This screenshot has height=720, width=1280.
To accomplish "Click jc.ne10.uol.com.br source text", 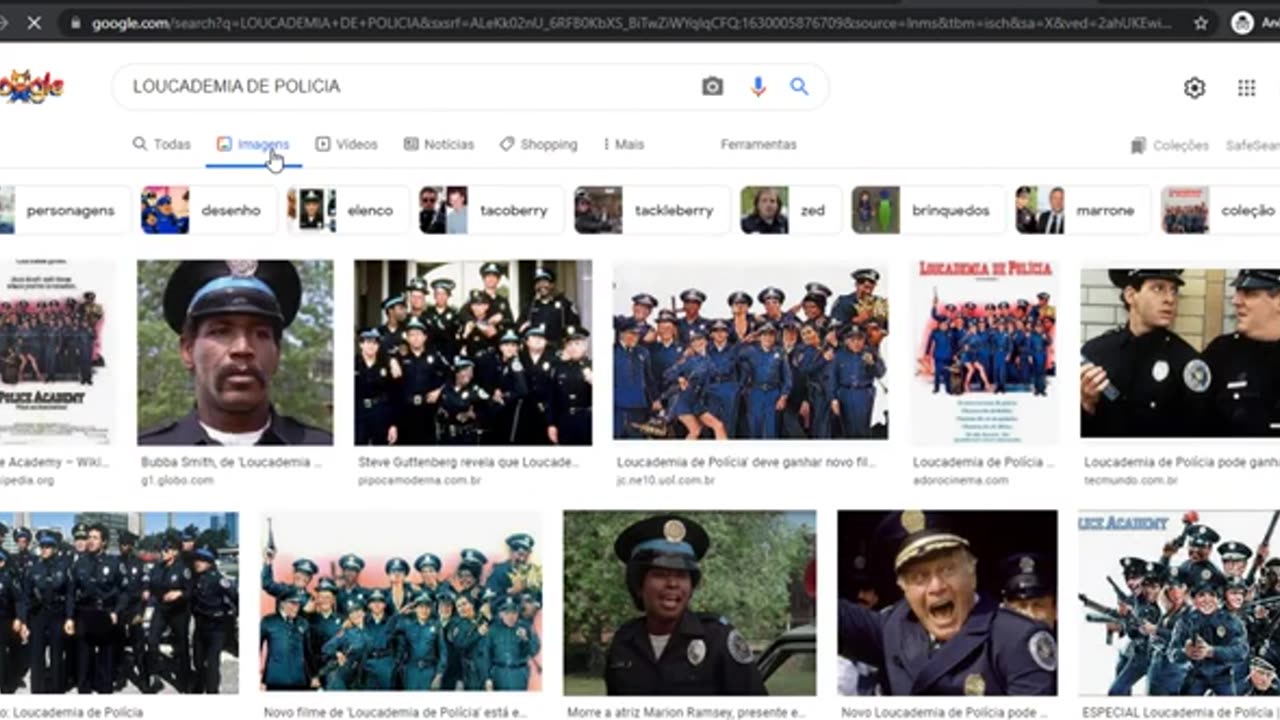I will [666, 480].
